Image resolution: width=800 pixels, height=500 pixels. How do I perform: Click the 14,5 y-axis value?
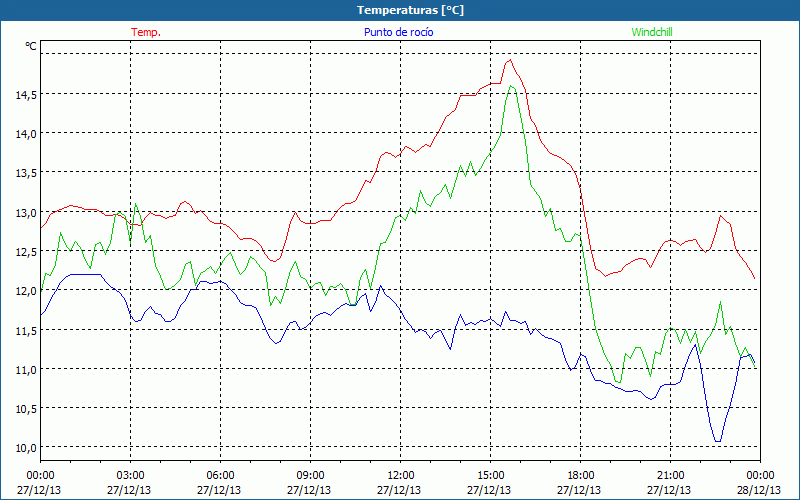pyautogui.click(x=25, y=94)
